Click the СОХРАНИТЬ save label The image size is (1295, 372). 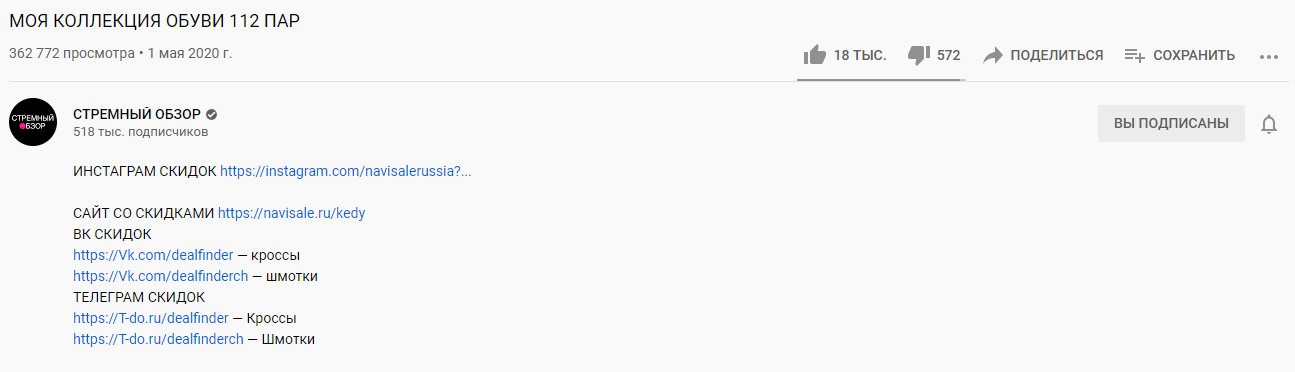(1194, 56)
